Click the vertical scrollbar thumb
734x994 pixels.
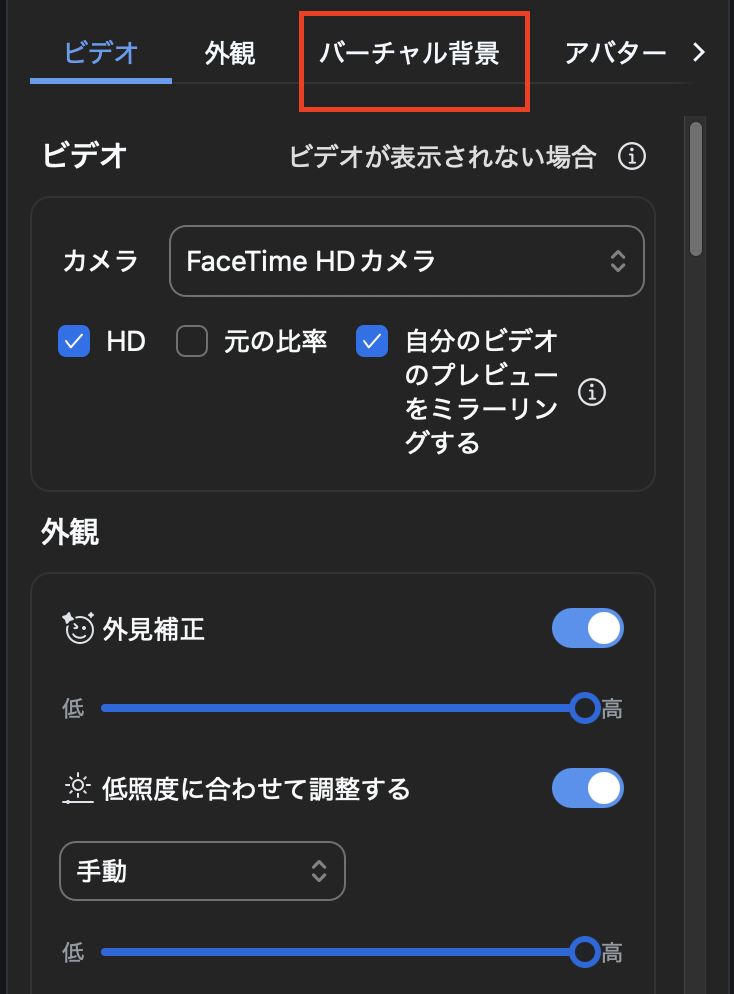(x=696, y=188)
